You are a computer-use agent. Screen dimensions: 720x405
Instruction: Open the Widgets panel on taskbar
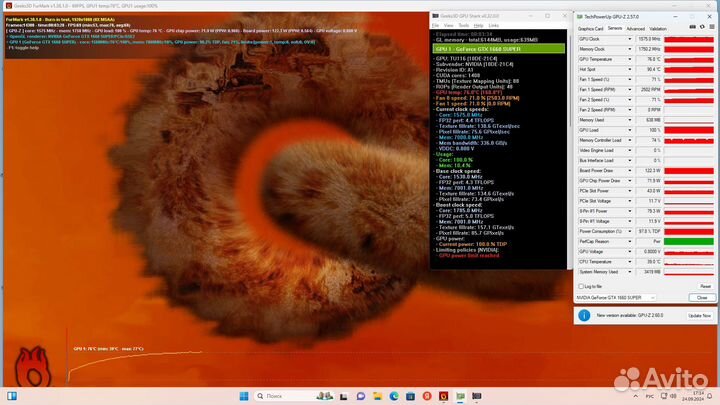[x=12, y=396]
